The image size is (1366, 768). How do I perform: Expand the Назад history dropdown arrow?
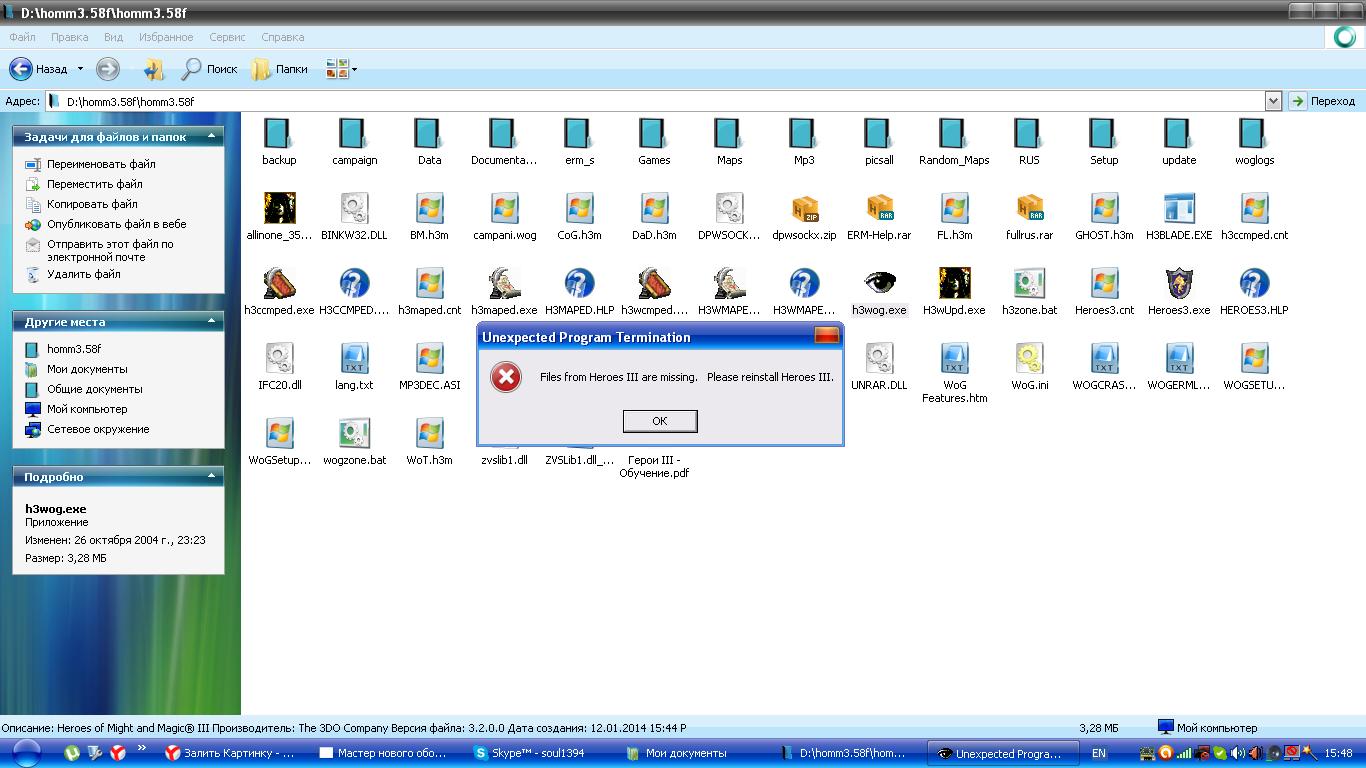coord(80,69)
